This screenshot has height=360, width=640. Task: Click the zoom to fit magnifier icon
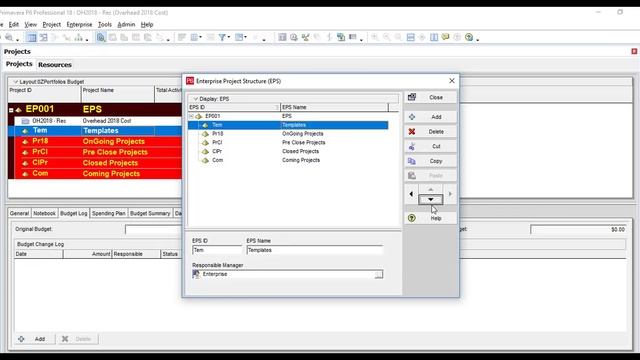coord(398,38)
